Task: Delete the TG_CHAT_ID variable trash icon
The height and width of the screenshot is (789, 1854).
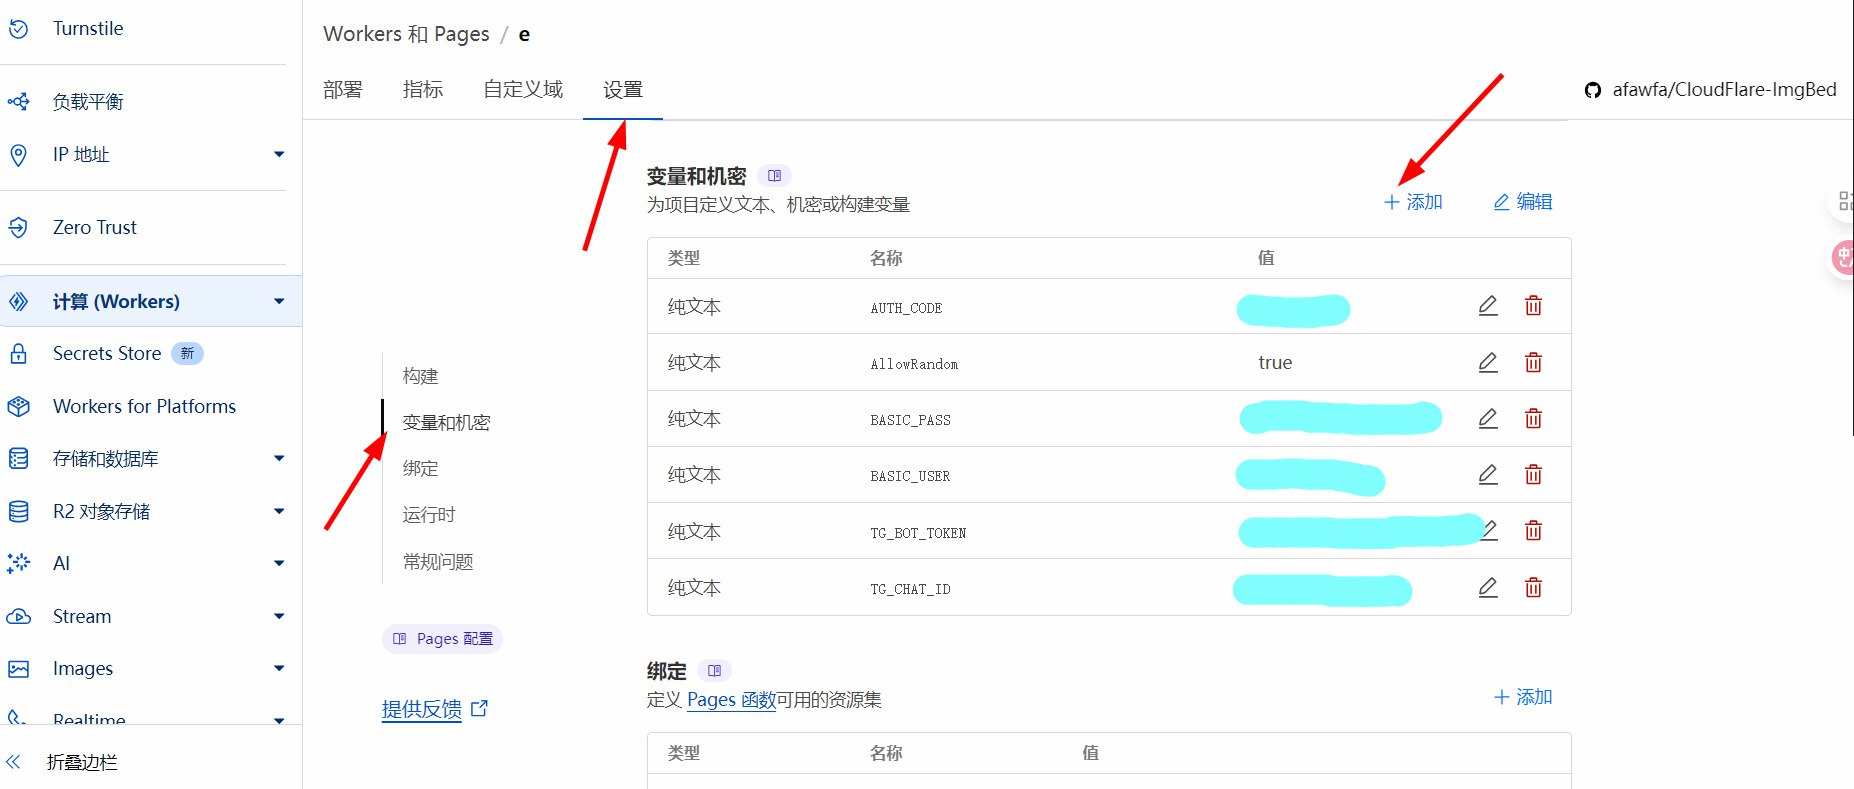Action: click(x=1533, y=587)
